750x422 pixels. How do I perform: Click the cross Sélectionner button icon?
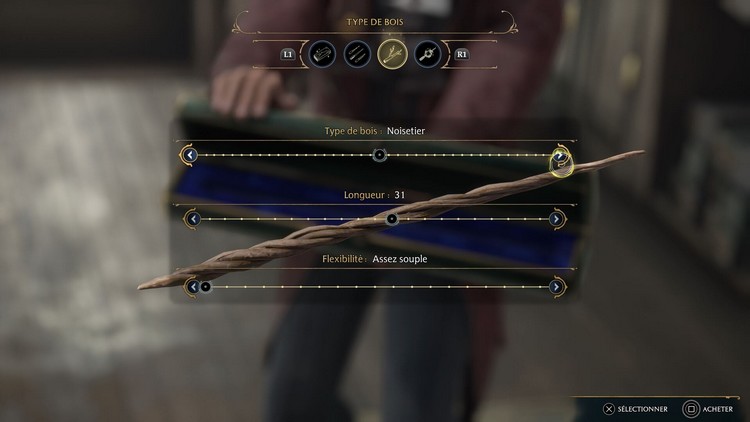(608, 409)
